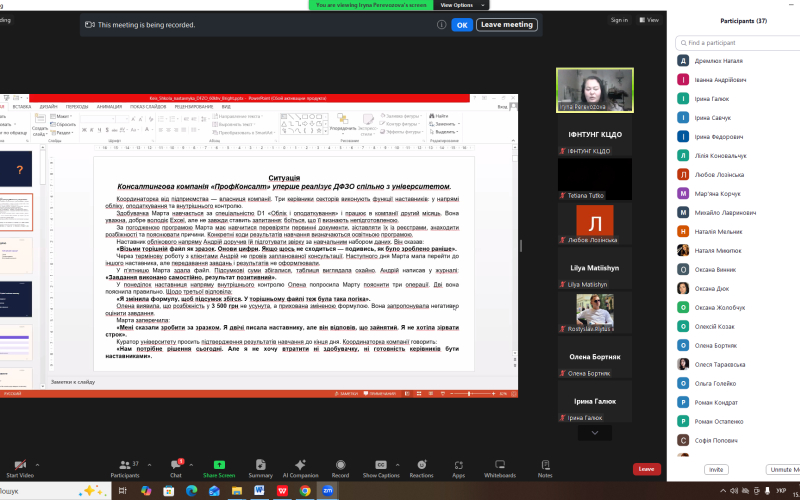Toggle Start Video camera on
Image resolution: width=800 pixels, height=500 pixels.
coord(20,468)
